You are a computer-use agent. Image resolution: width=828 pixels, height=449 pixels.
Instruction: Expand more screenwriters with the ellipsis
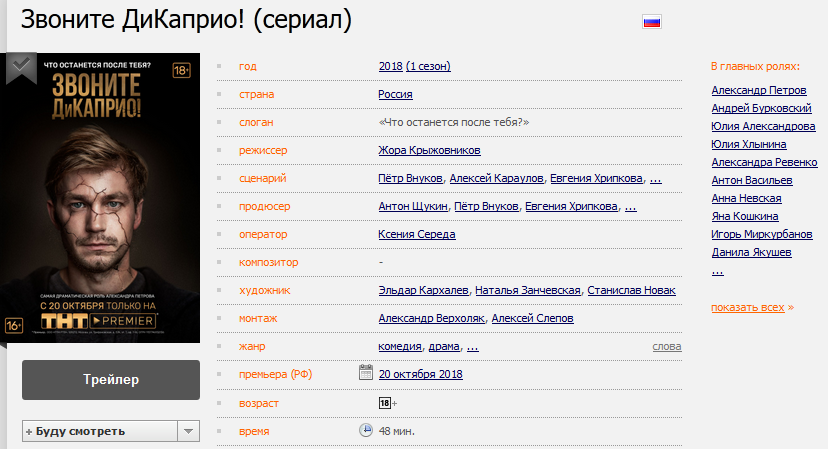[x=655, y=179]
